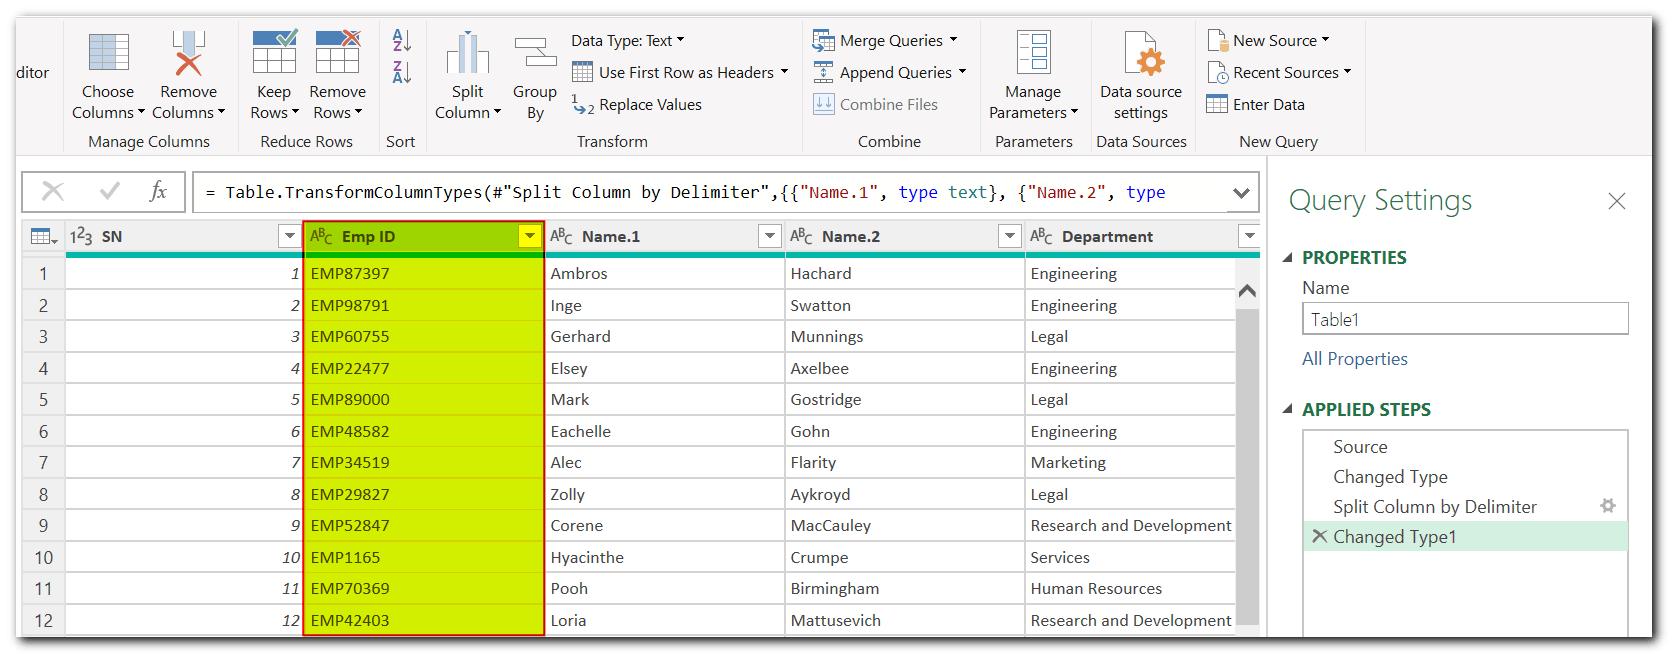Collapse the PROPERTIES section
The image size is (1669, 654).
[1288, 258]
